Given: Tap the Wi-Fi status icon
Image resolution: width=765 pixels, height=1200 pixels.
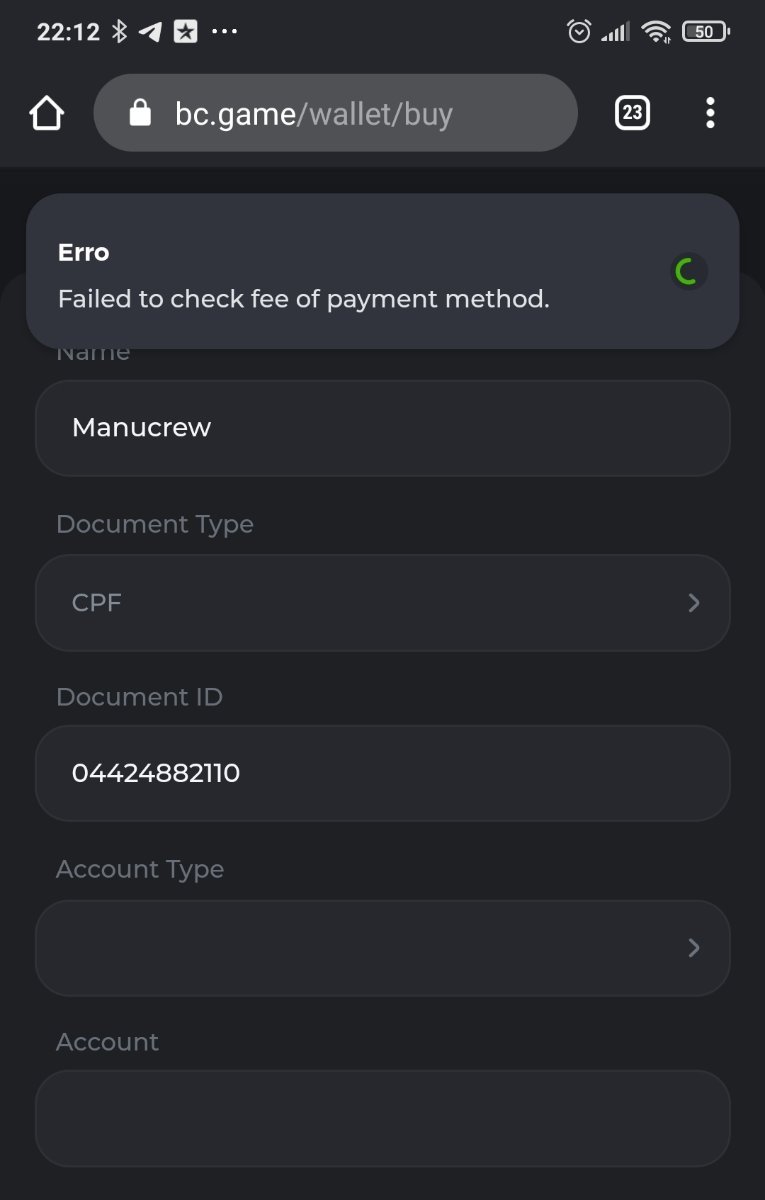Looking at the screenshot, I should point(656,32).
